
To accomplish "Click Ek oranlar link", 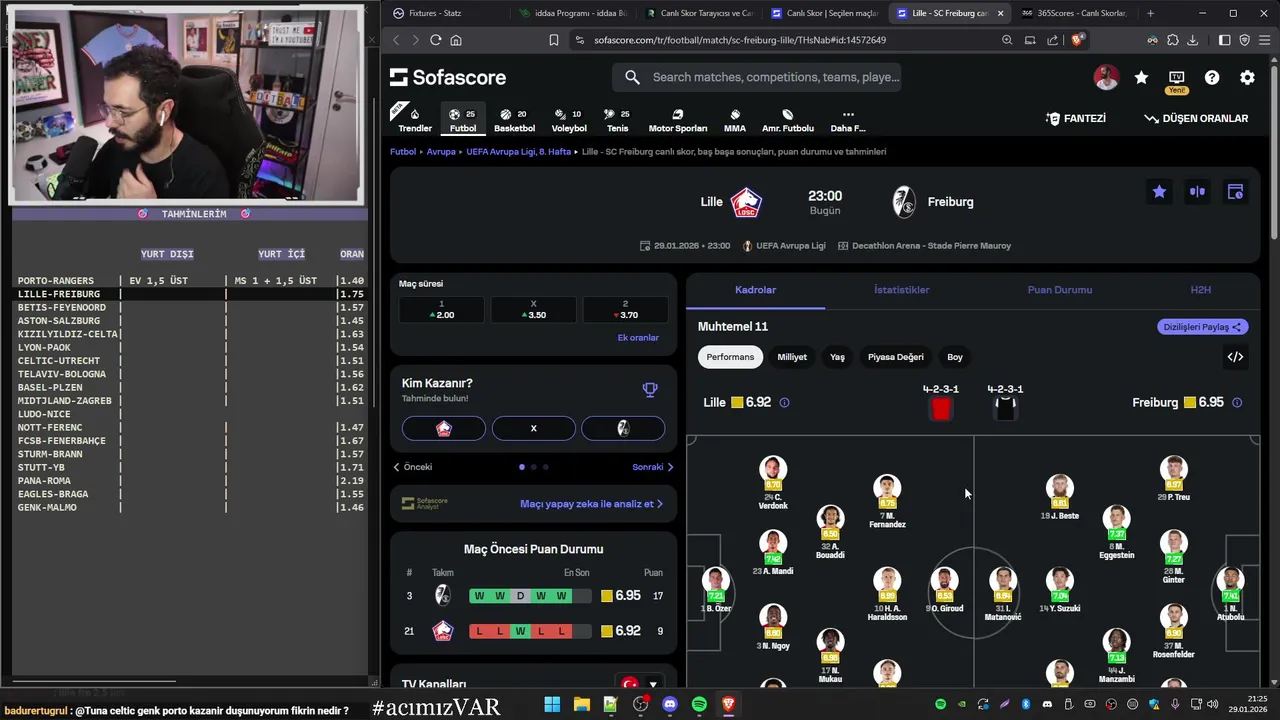I will (x=638, y=338).
